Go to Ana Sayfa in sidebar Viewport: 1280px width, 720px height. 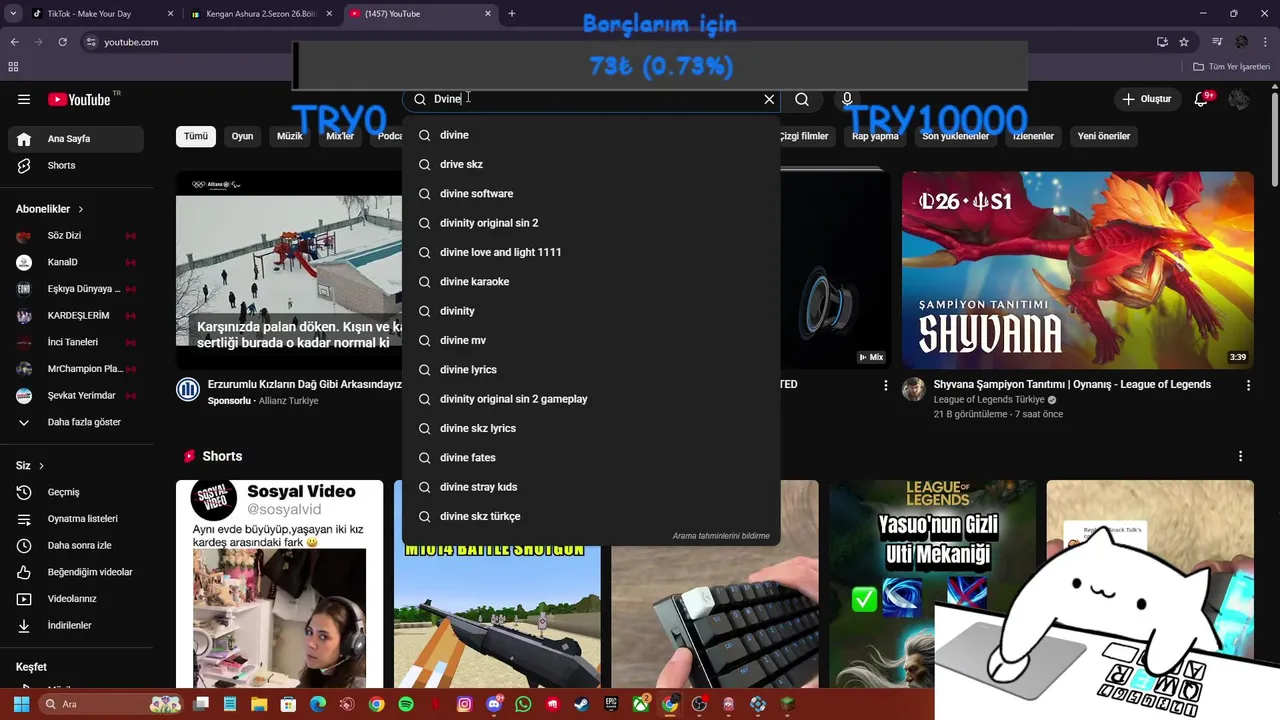point(76,139)
